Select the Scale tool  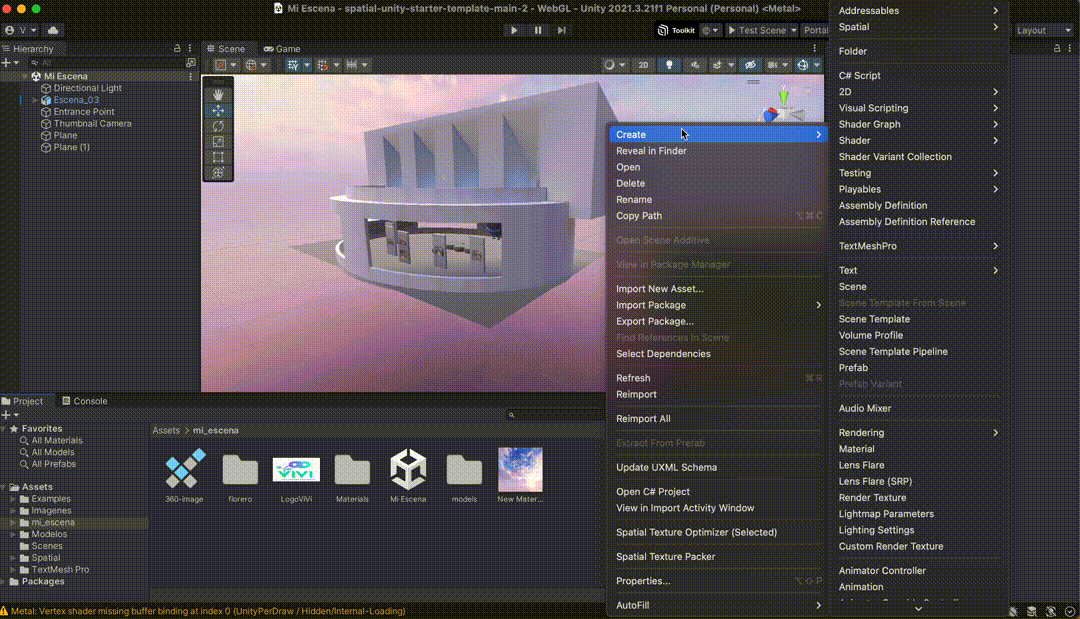(x=218, y=142)
